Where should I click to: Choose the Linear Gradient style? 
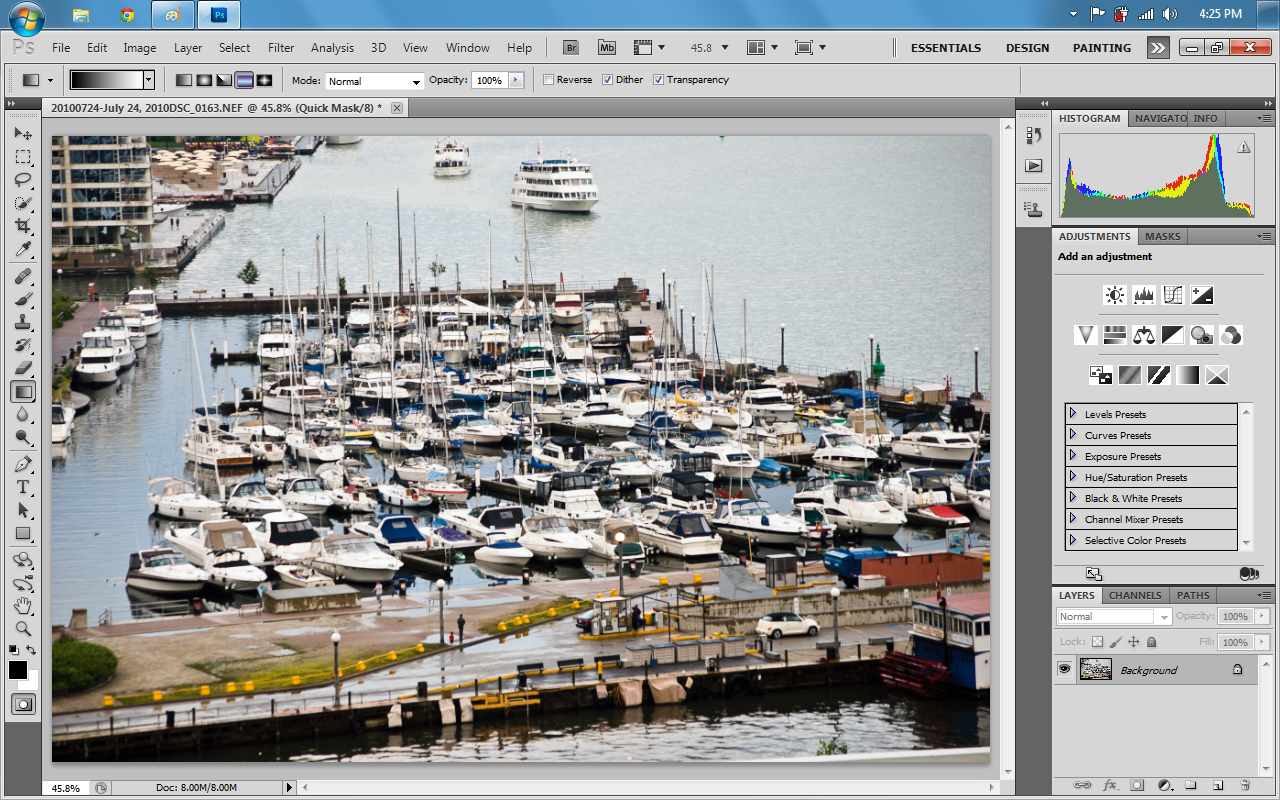tap(183, 80)
